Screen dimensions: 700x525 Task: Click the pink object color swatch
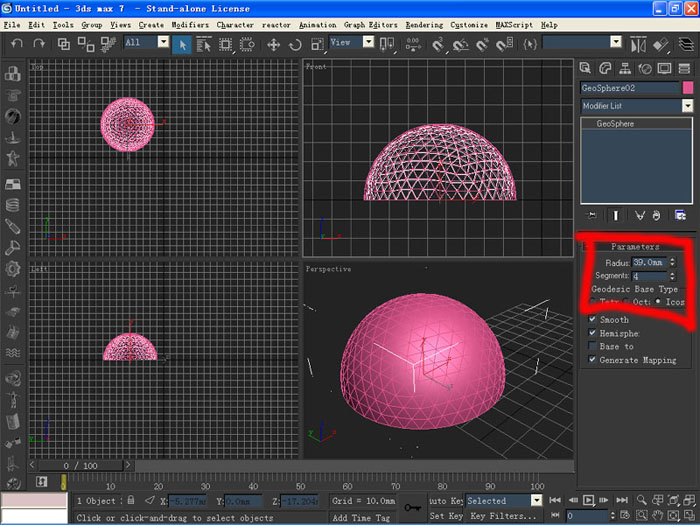tap(688, 88)
